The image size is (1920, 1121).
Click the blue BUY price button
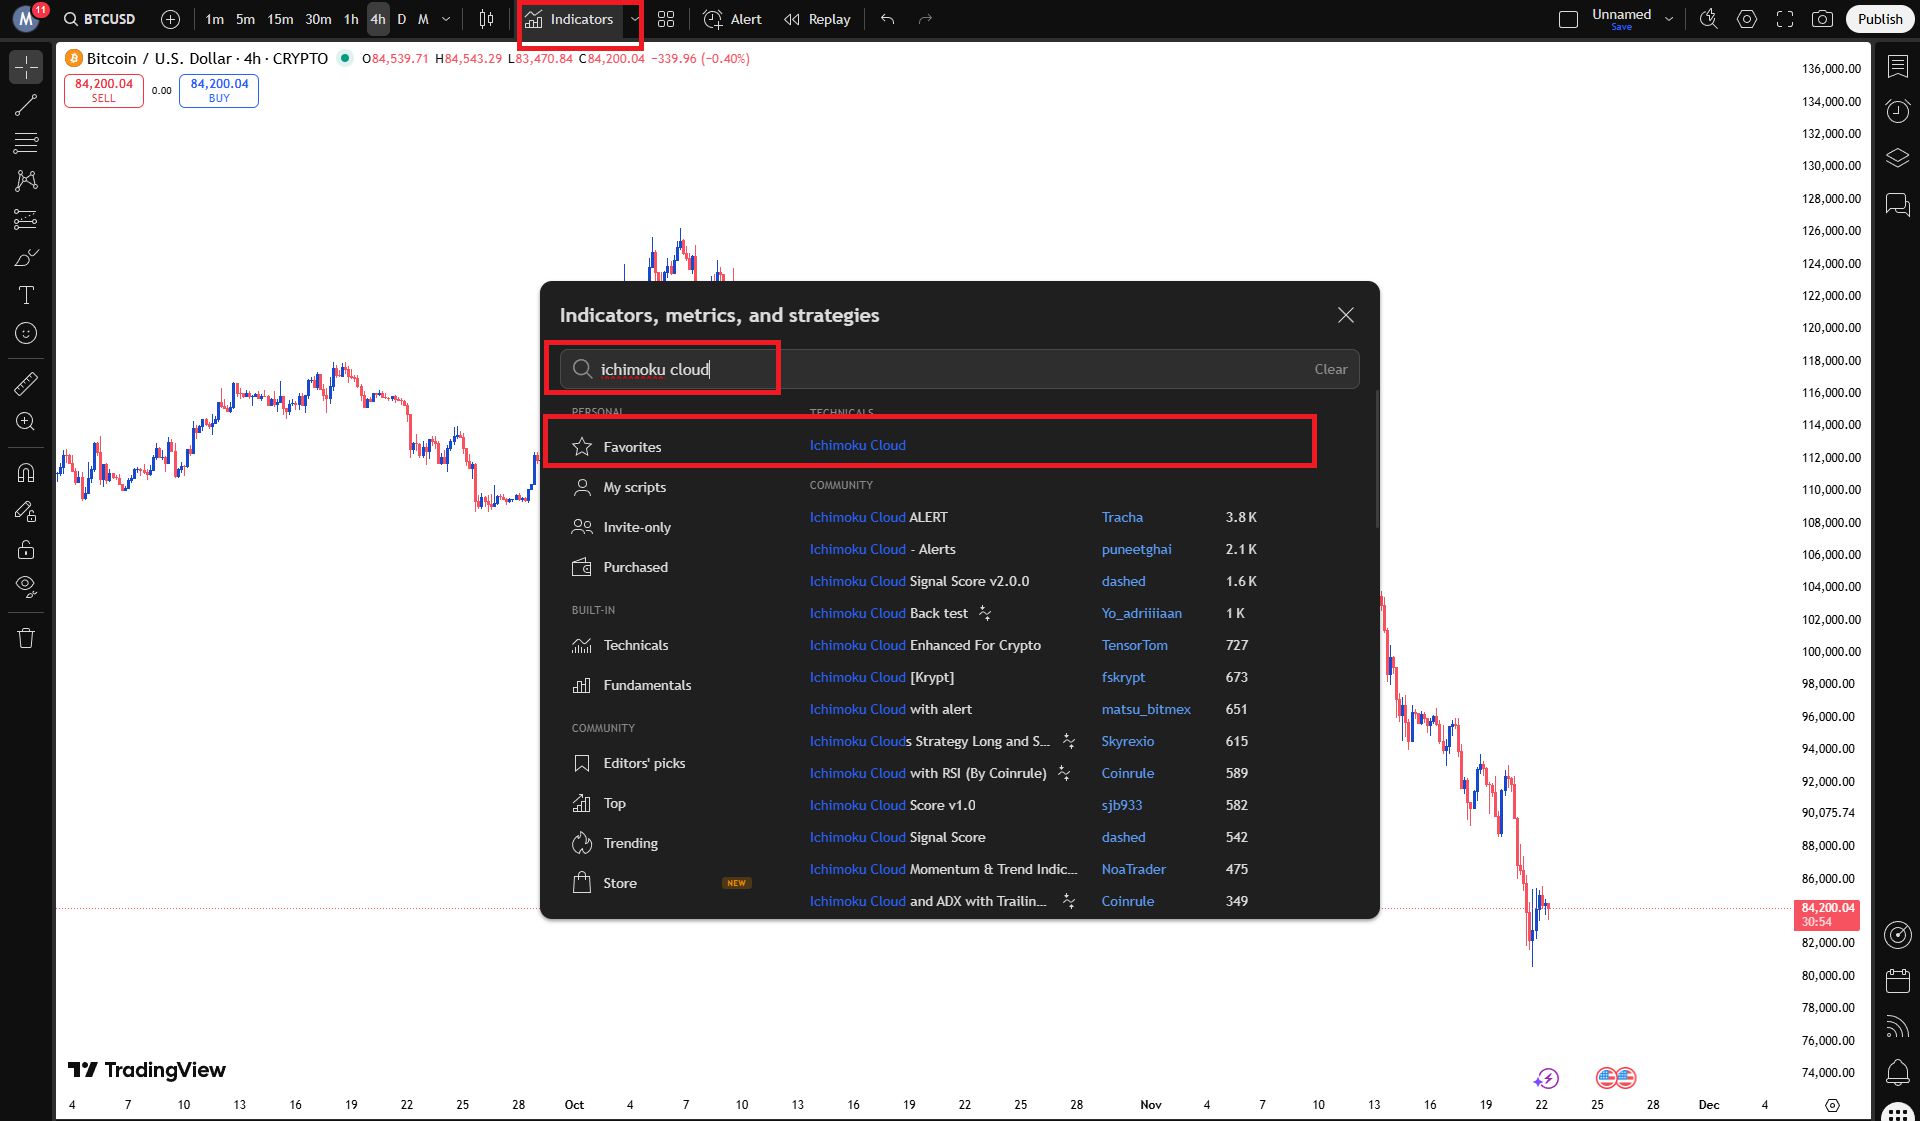219,90
